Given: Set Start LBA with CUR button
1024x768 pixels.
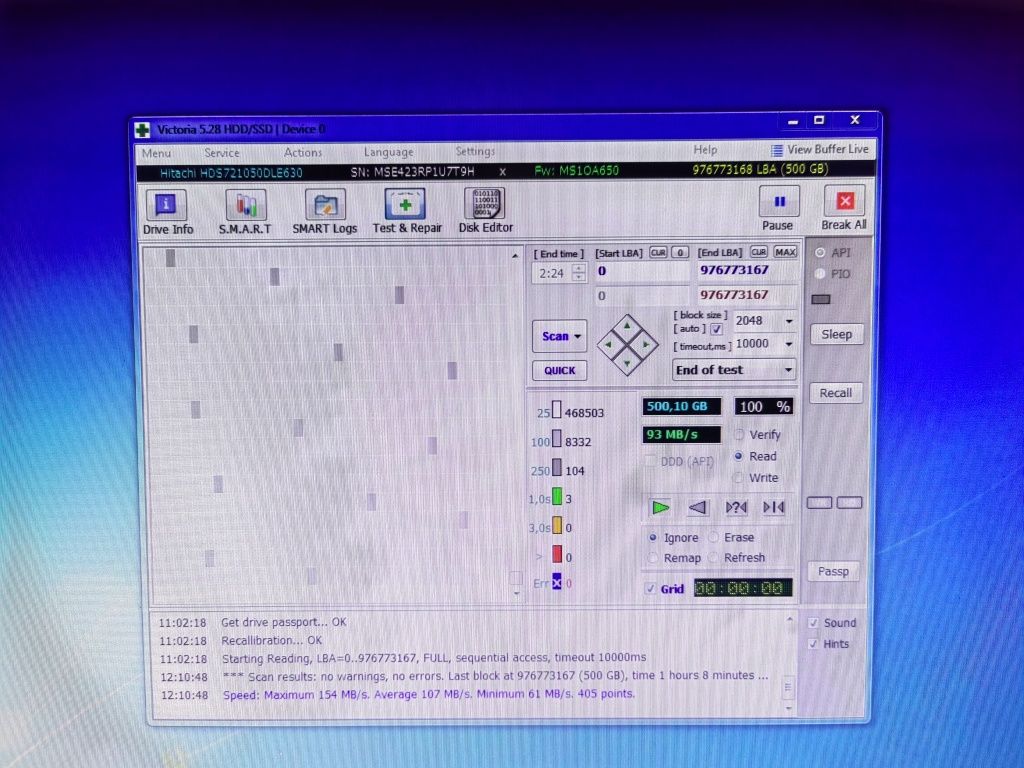Looking at the screenshot, I should [x=658, y=253].
